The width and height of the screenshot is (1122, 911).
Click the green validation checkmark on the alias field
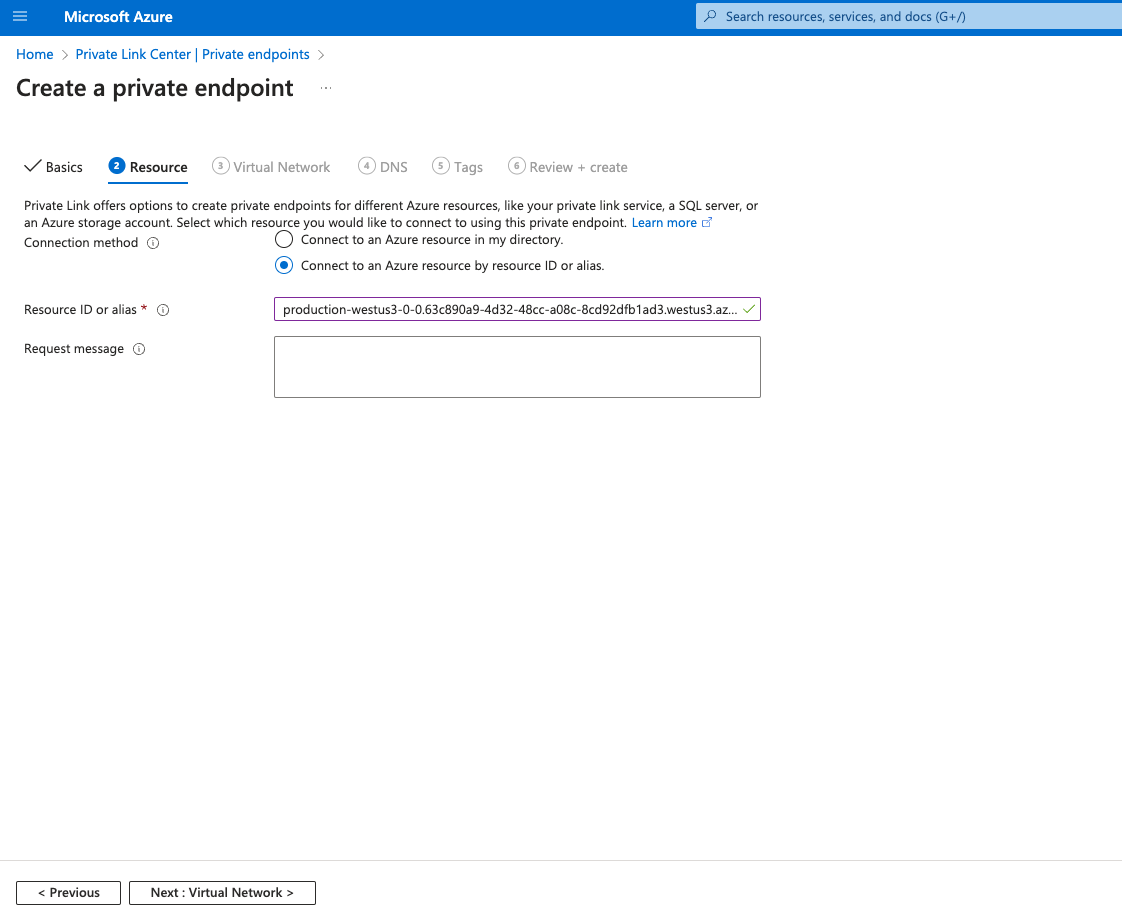pyautogui.click(x=748, y=309)
